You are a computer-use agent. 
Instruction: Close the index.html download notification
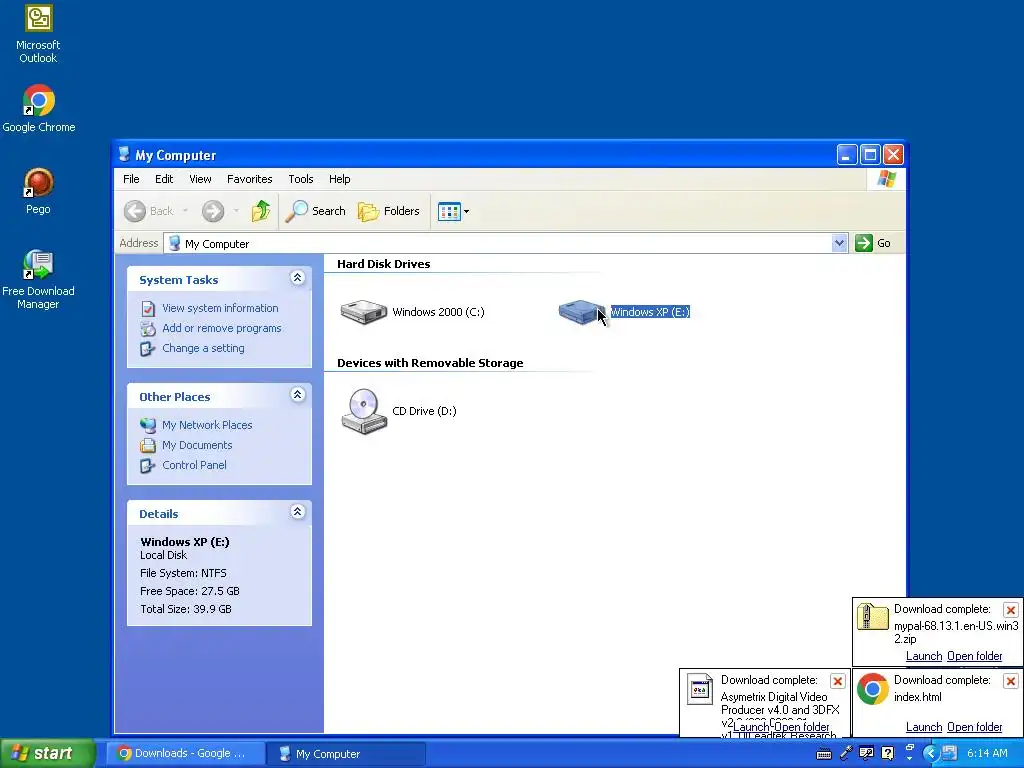1011,681
